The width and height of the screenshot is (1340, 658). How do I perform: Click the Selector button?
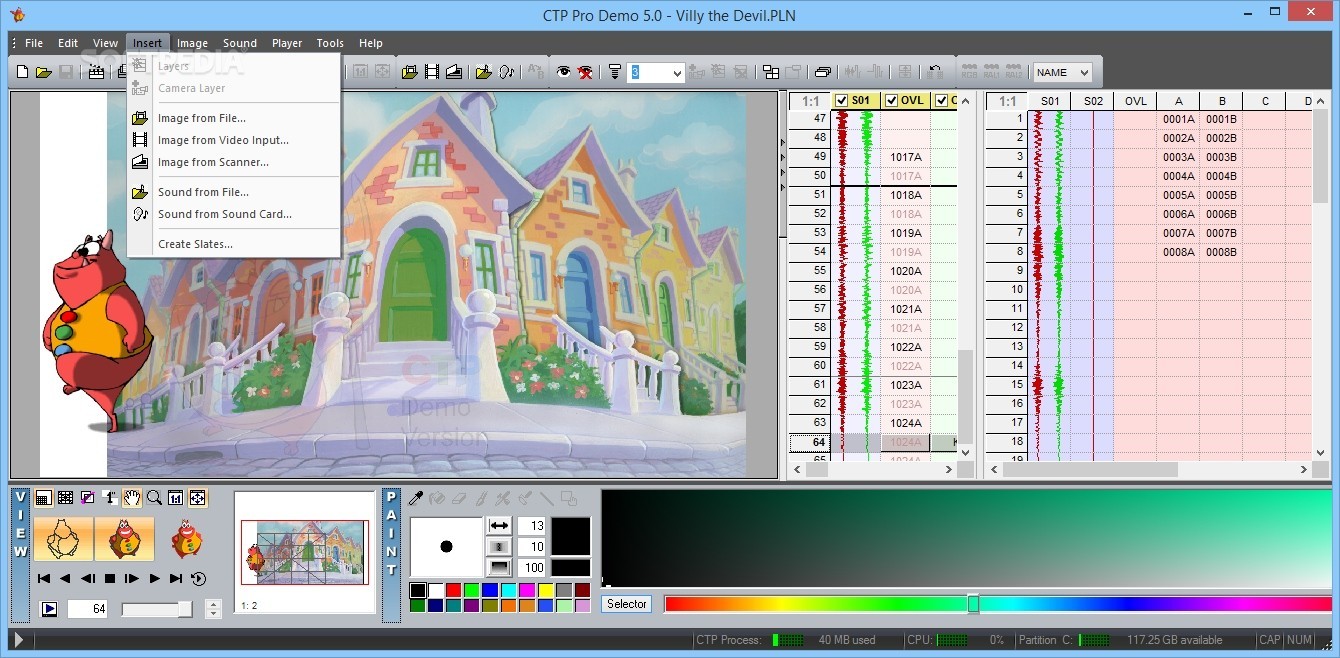pyautogui.click(x=627, y=604)
